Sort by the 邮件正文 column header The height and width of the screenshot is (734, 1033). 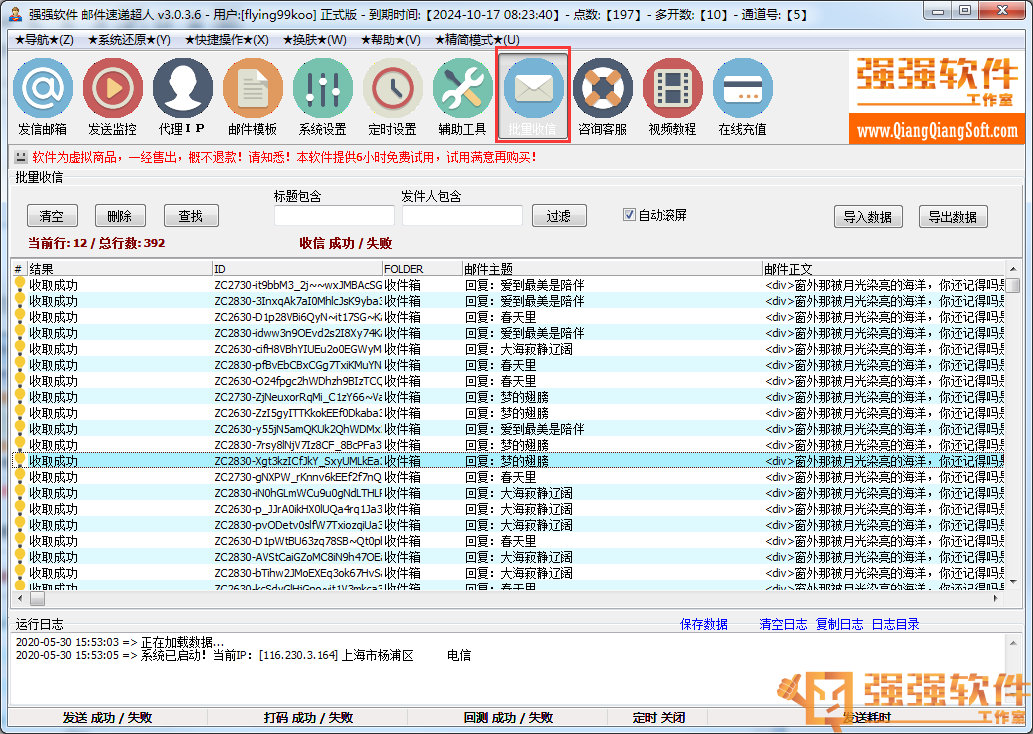click(x=883, y=269)
